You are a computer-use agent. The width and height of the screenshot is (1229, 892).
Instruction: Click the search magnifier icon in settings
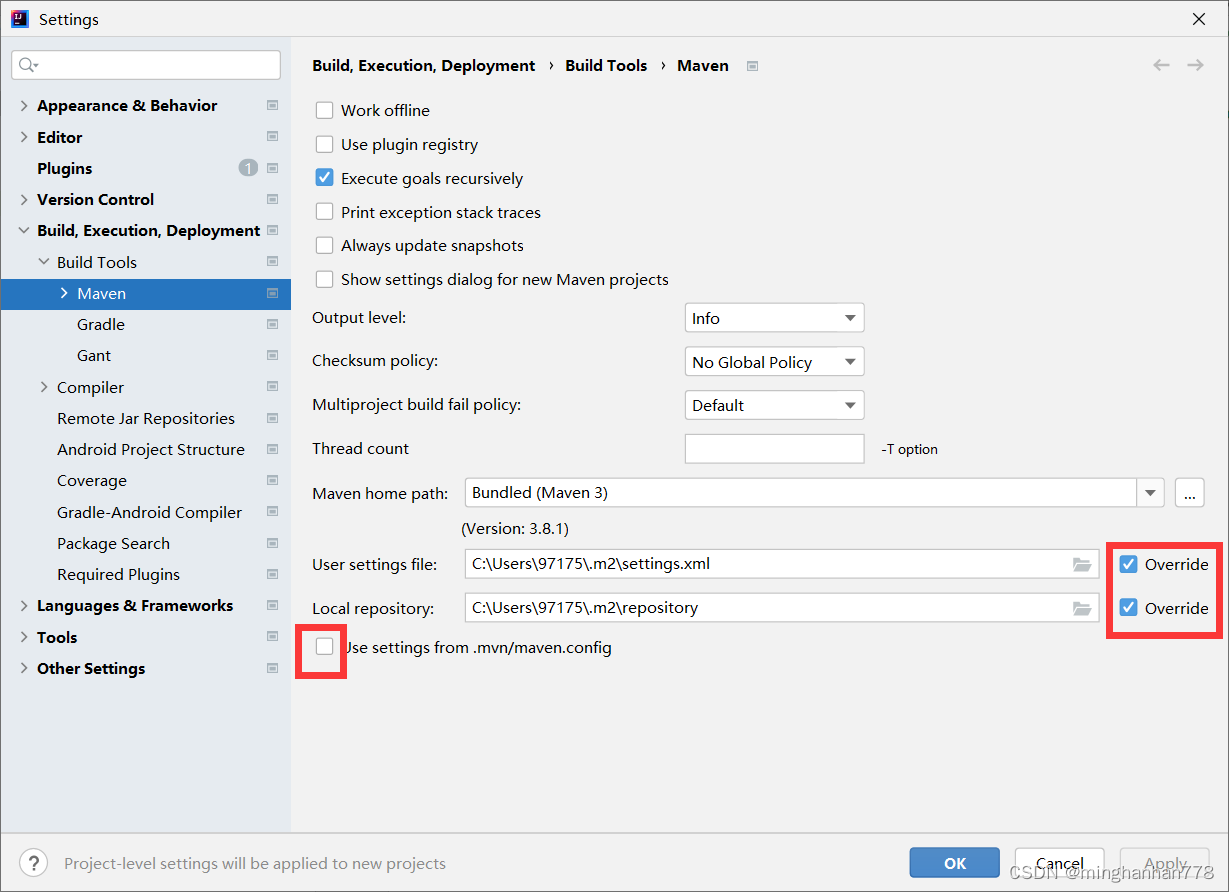click(28, 65)
